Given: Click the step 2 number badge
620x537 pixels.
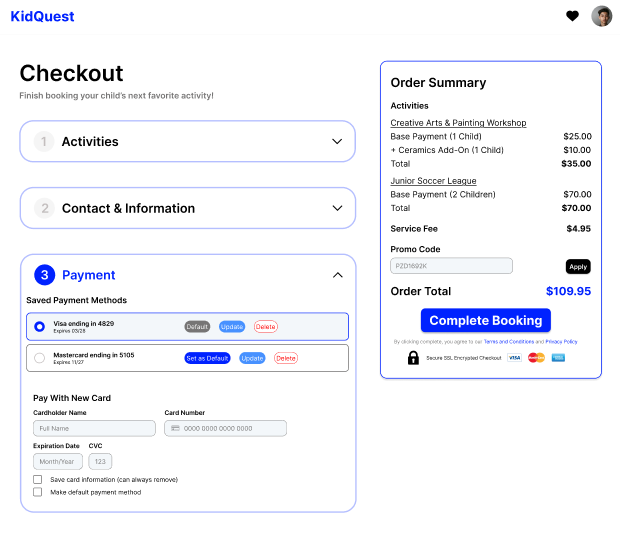Looking at the screenshot, I should [x=44, y=208].
